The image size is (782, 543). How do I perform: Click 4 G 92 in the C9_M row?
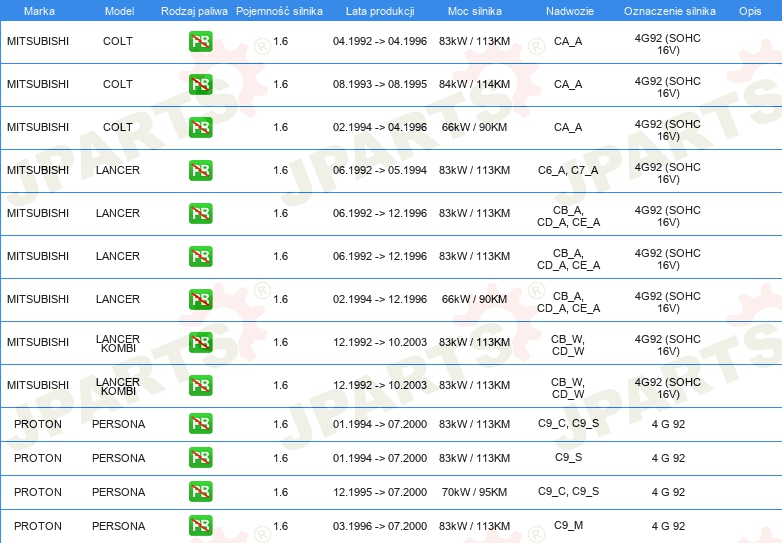(668, 526)
